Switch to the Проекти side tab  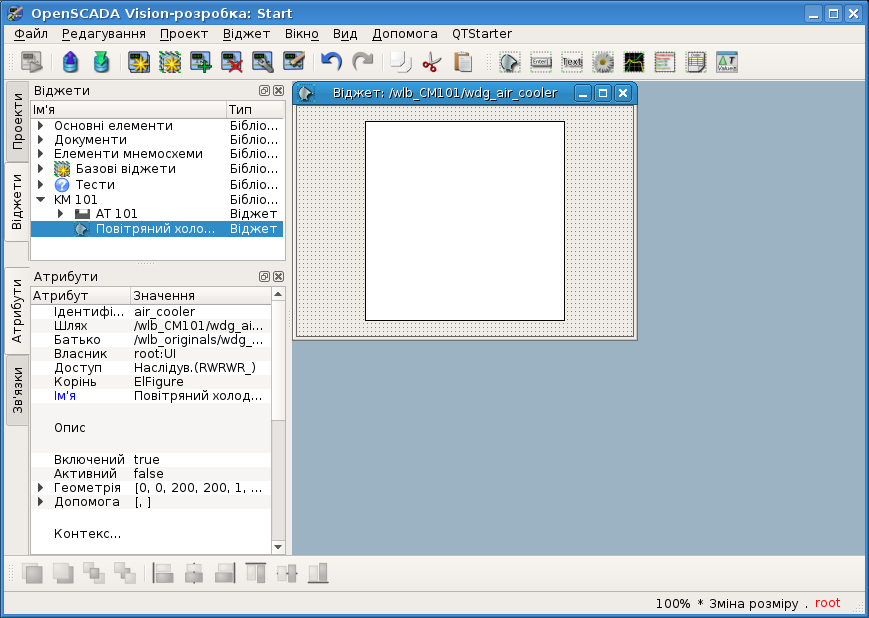coord(17,121)
